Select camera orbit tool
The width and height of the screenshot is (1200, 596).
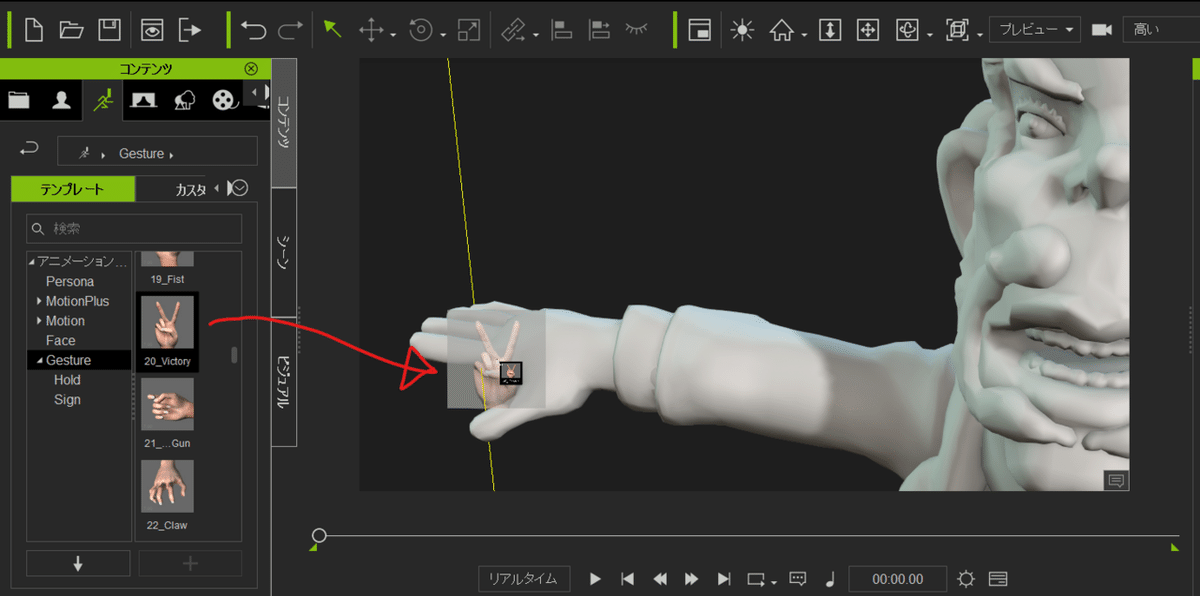[908, 30]
